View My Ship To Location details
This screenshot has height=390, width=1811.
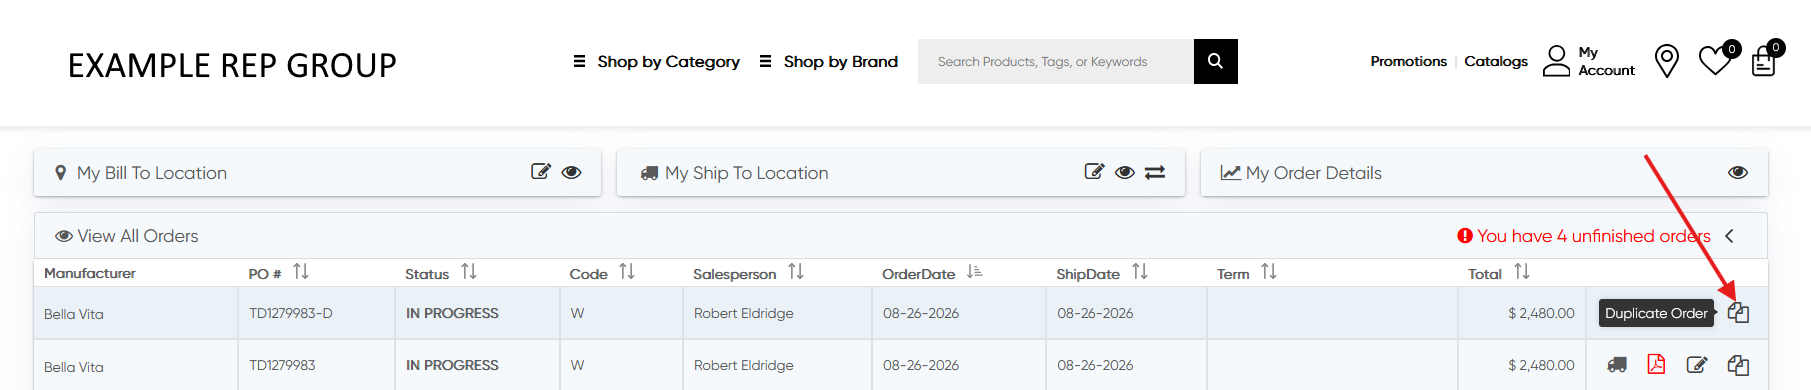1124,172
